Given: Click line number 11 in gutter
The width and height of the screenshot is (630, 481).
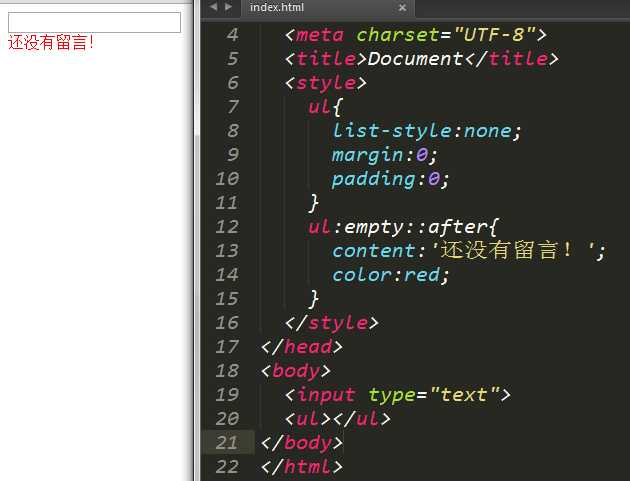Looking at the screenshot, I should 227,203.
